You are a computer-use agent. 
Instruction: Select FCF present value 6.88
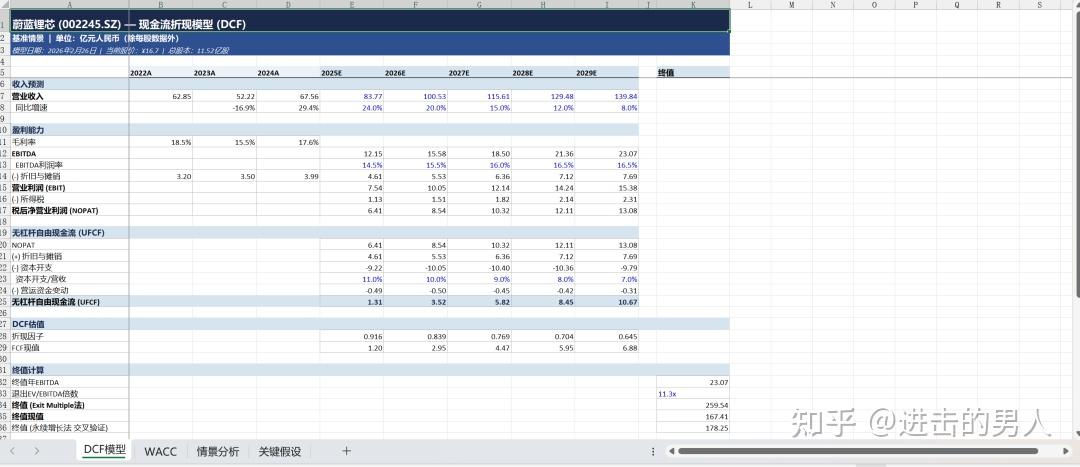(x=607, y=348)
